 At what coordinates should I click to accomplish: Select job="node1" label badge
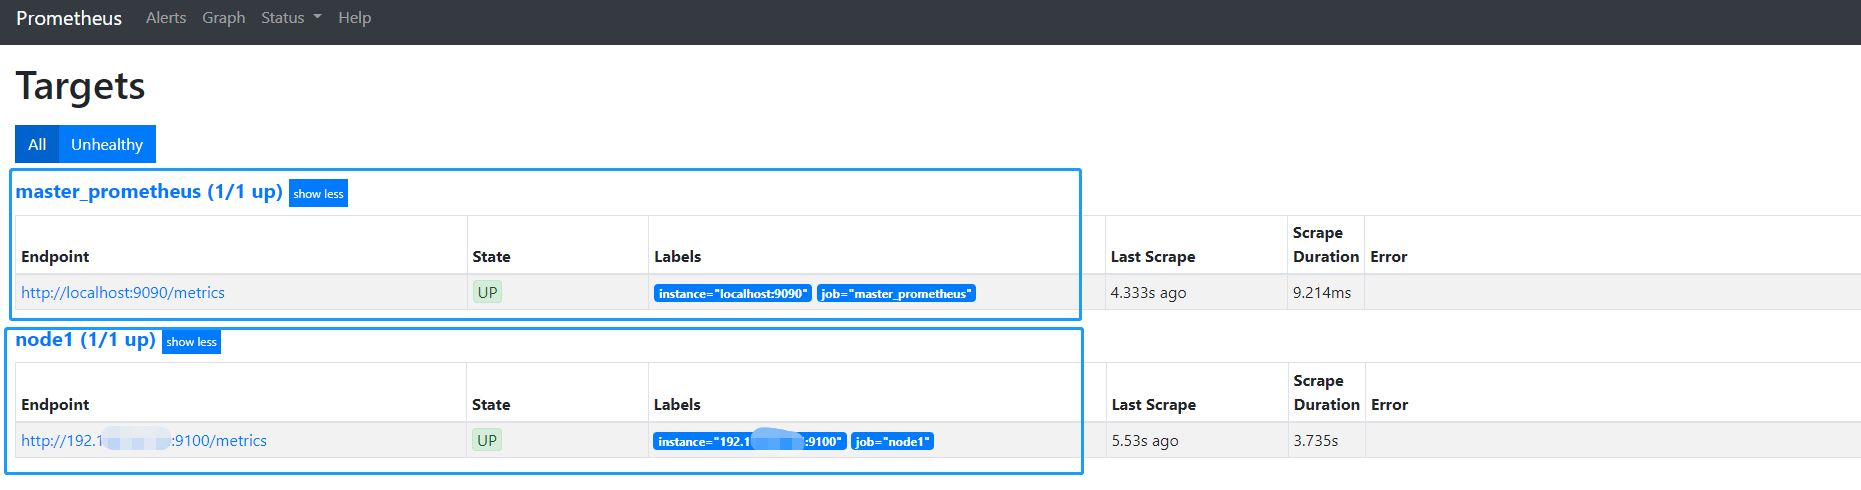click(x=892, y=442)
